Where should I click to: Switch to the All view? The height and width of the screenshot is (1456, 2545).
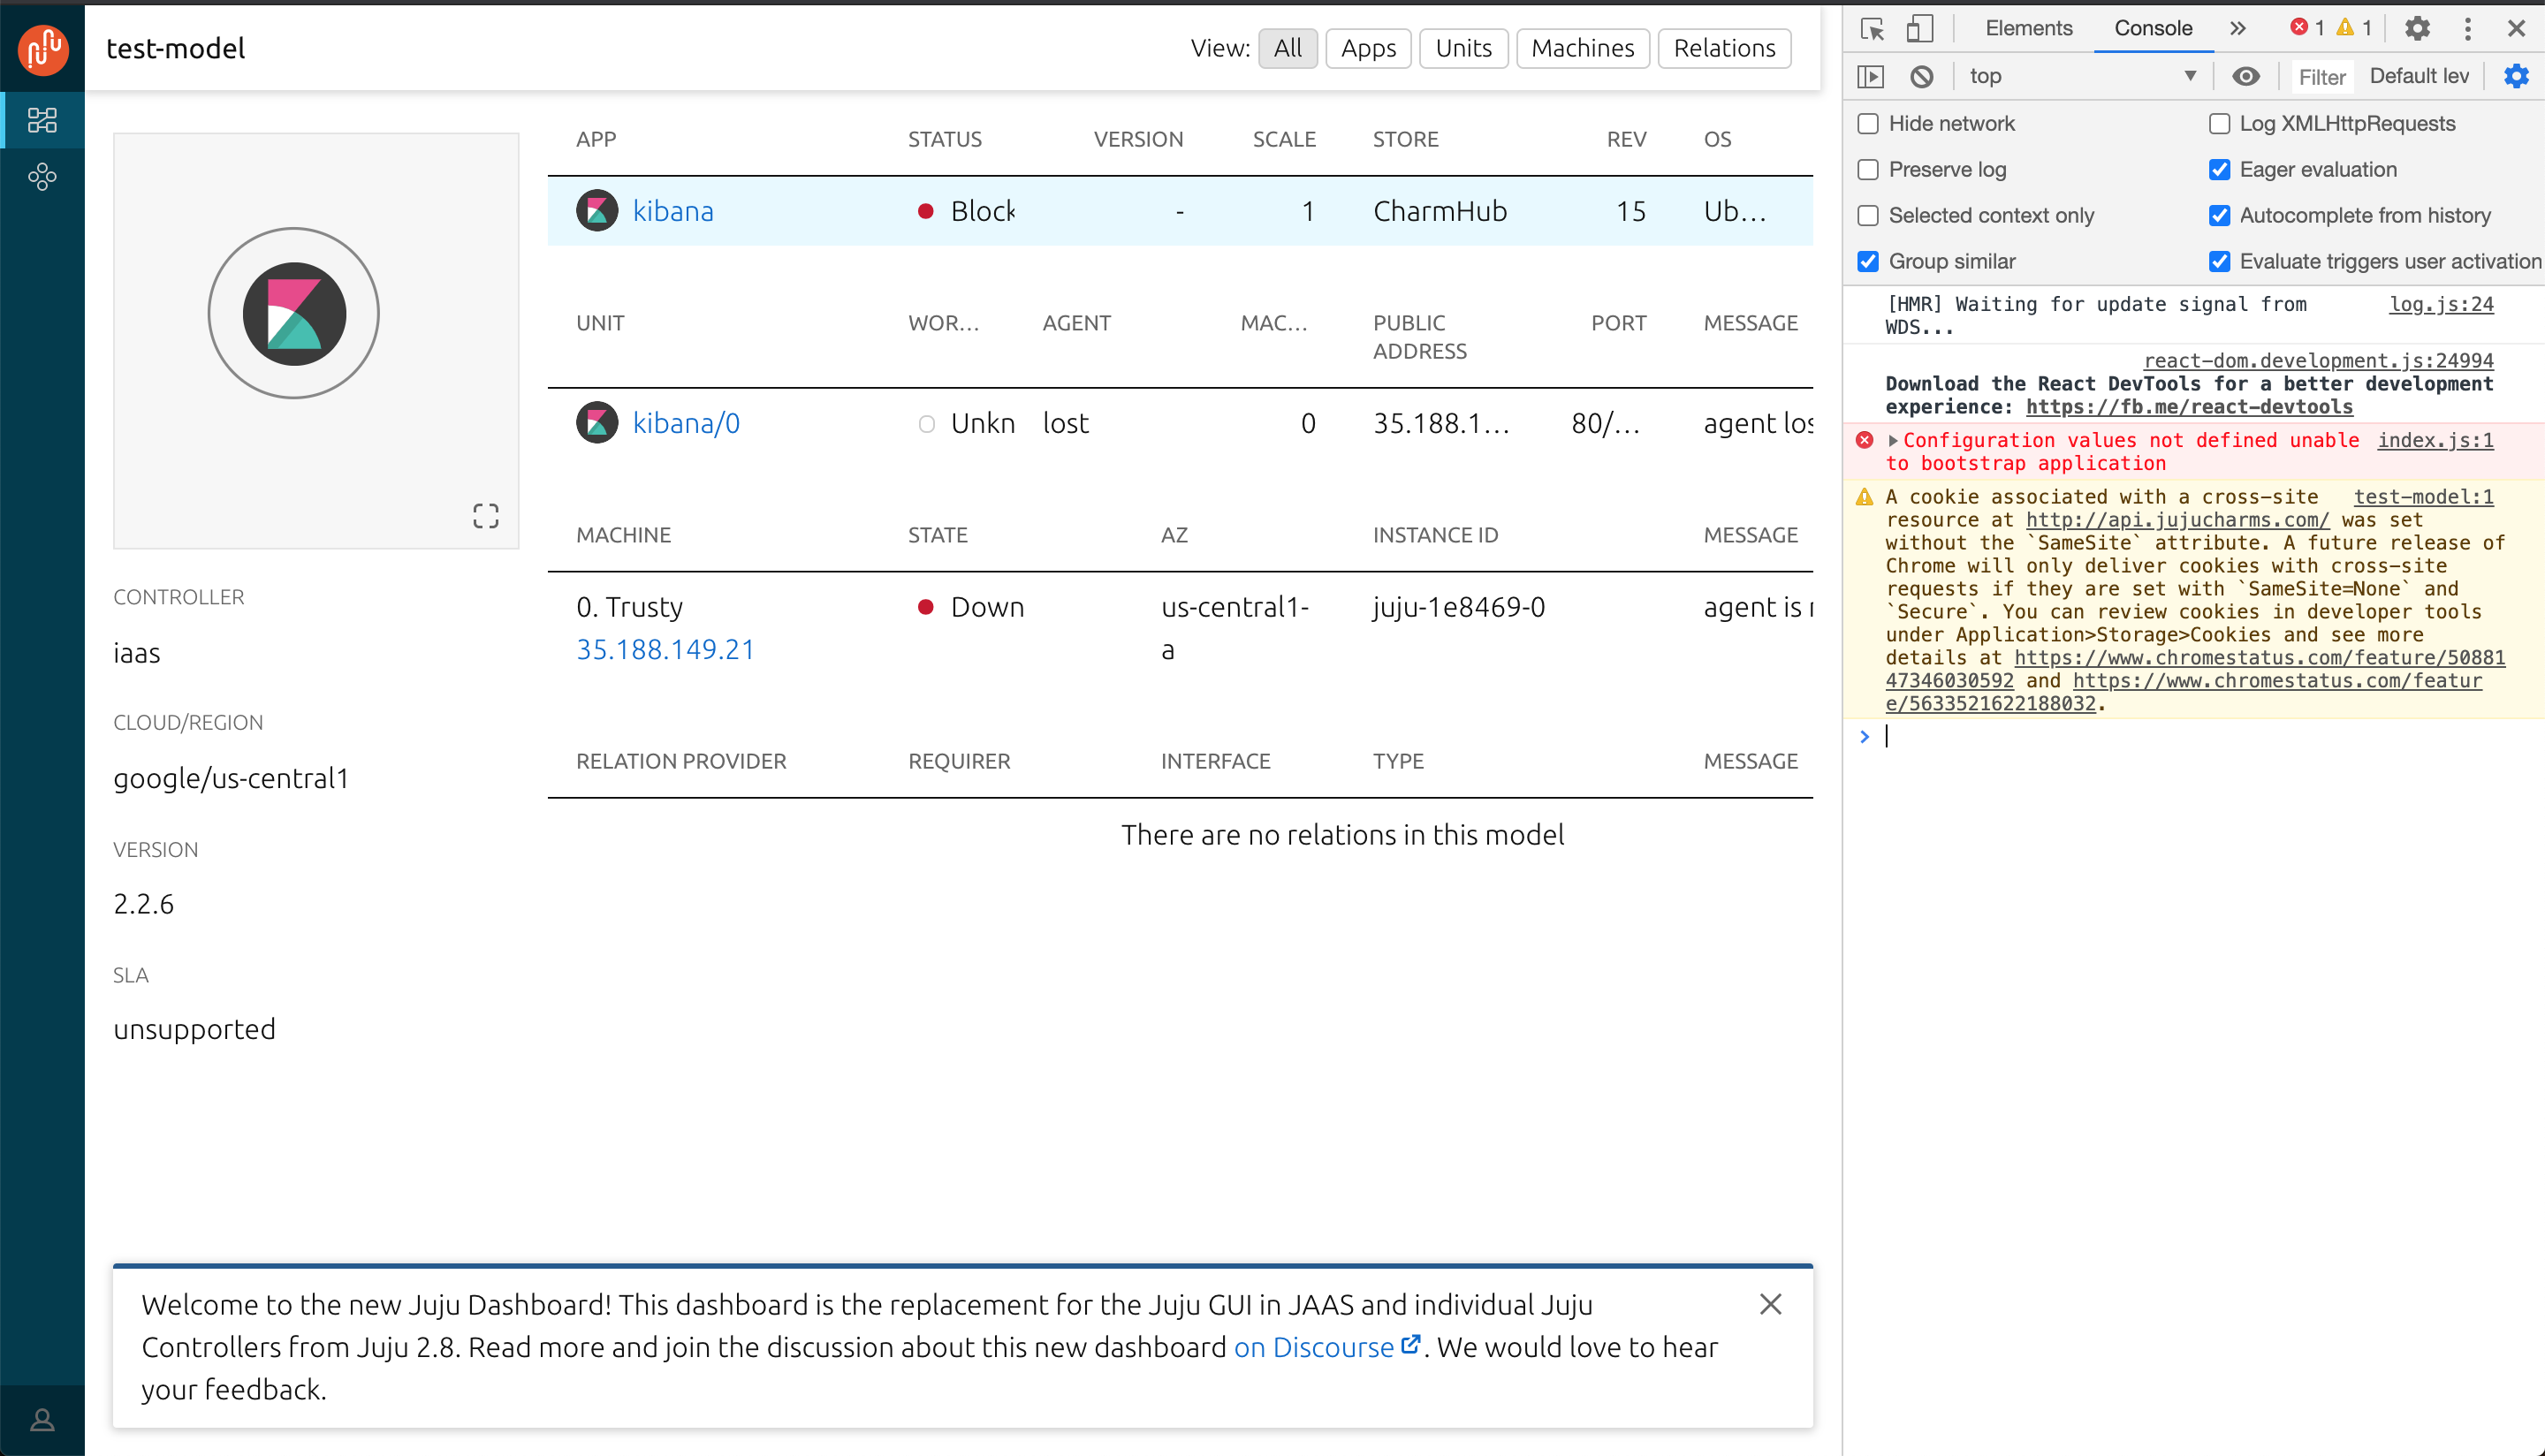1288,48
